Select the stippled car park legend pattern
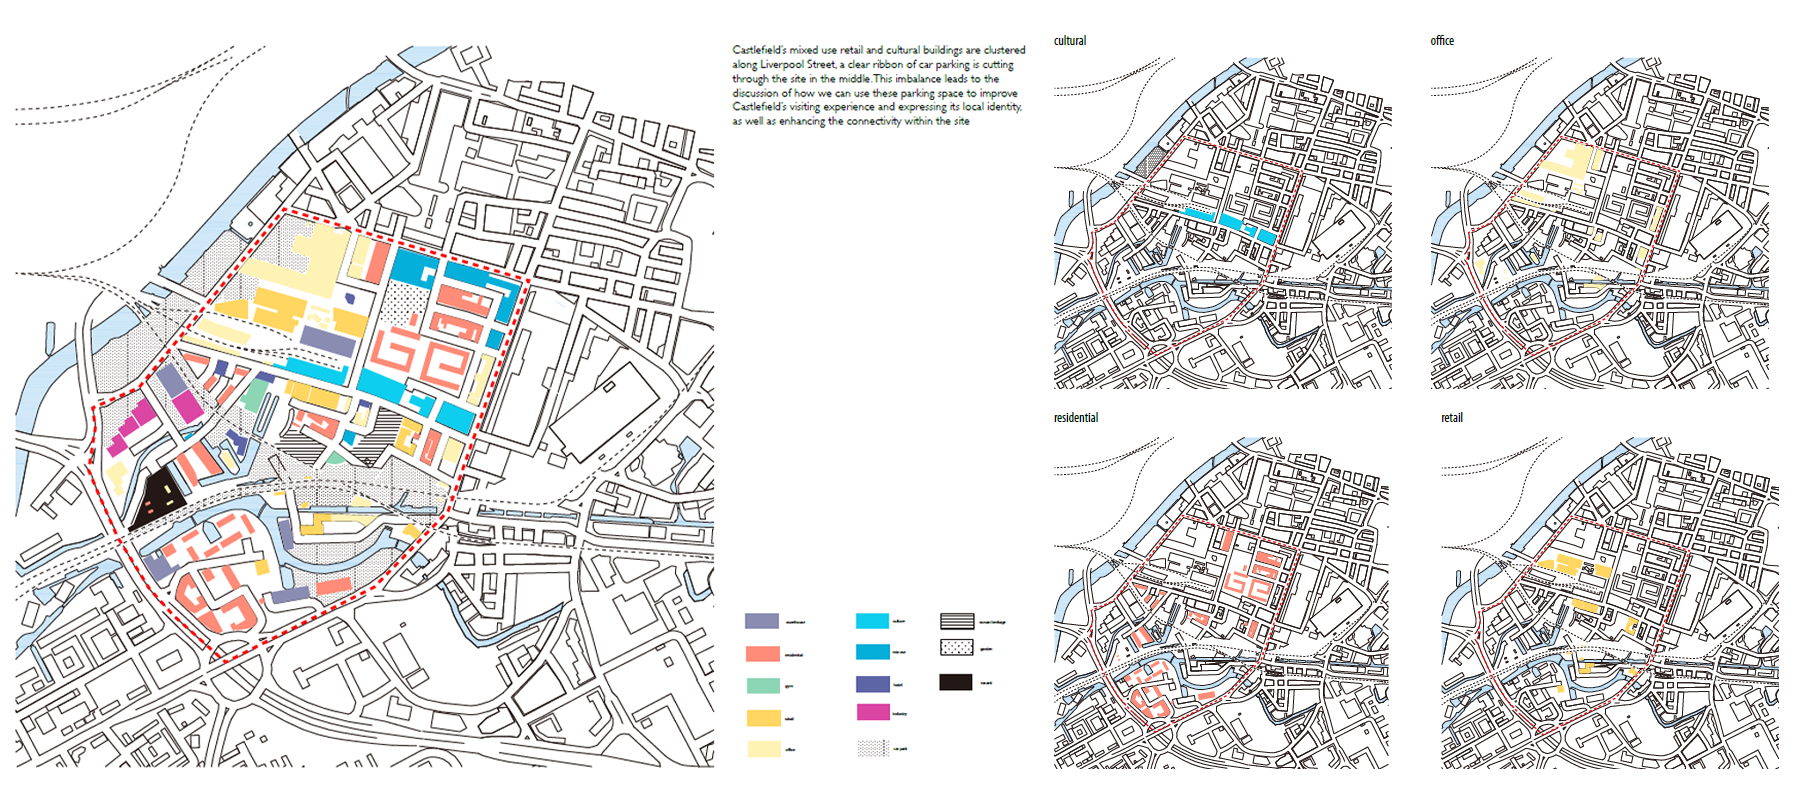Image resolution: width=1801 pixels, height=796 pixels. 873,748
